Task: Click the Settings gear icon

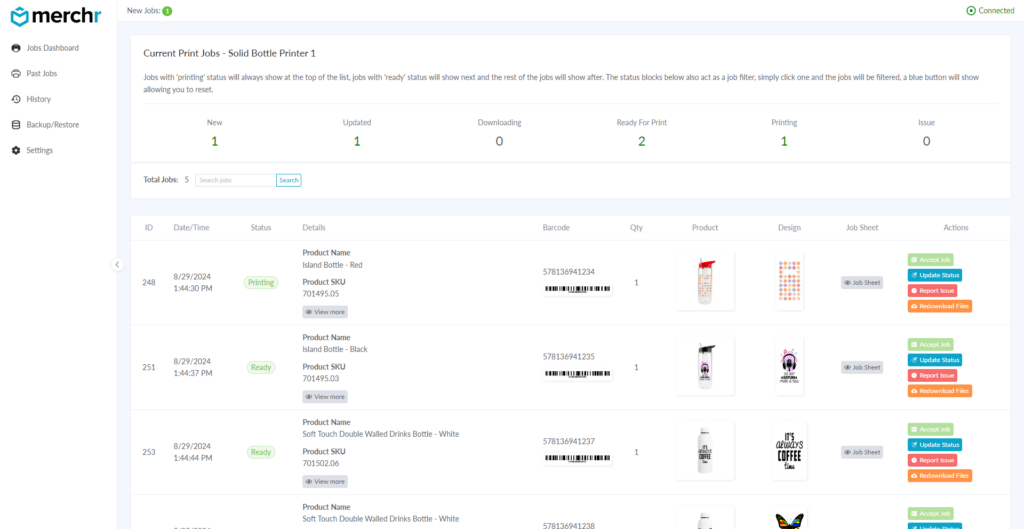Action: (16, 150)
